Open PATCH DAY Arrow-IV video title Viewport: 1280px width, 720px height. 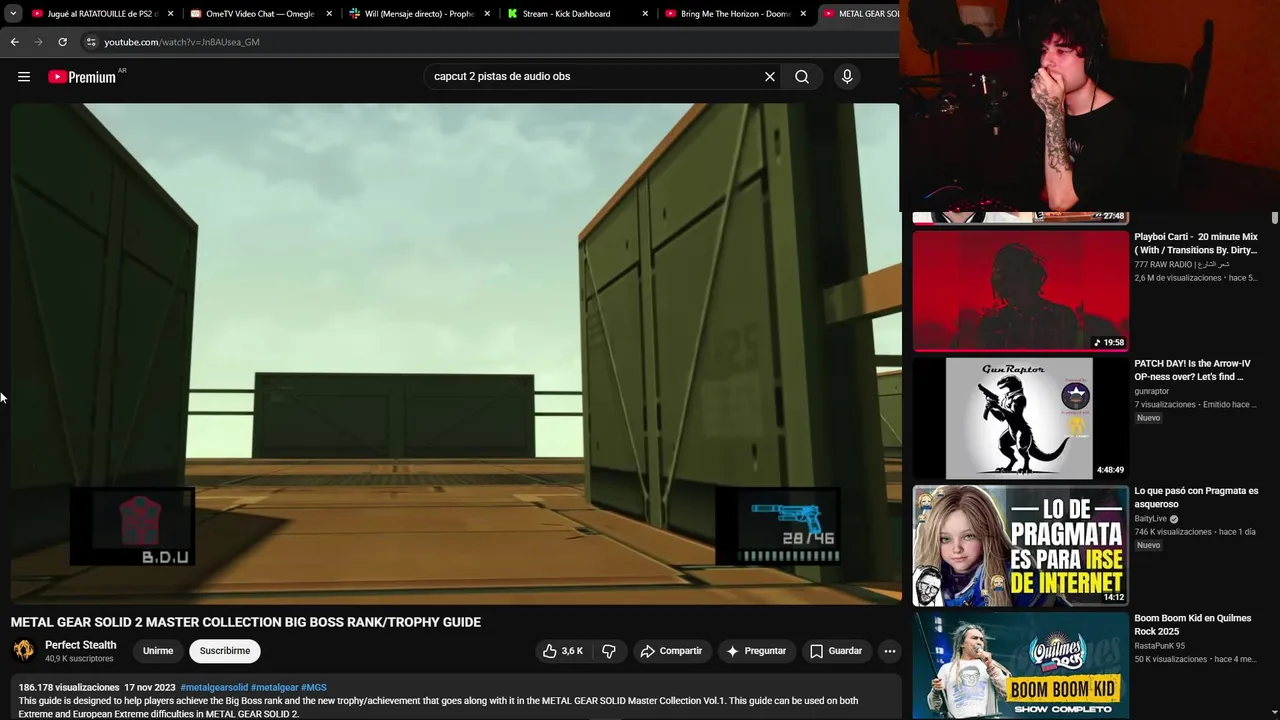pyautogui.click(x=1192, y=370)
